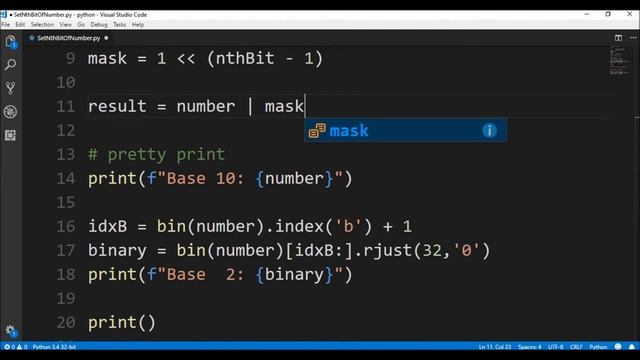
Task: Click the 'idxB = bin(number)' line
Action: point(250,227)
